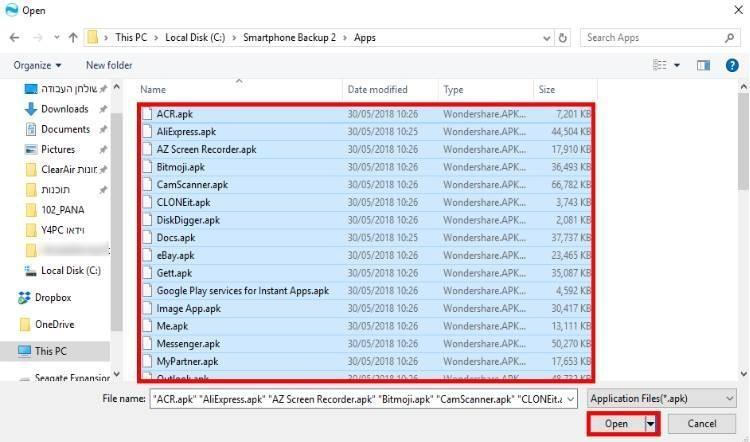This screenshot has height=442, width=750.
Task: Click the Search Apps field
Action: point(660,37)
